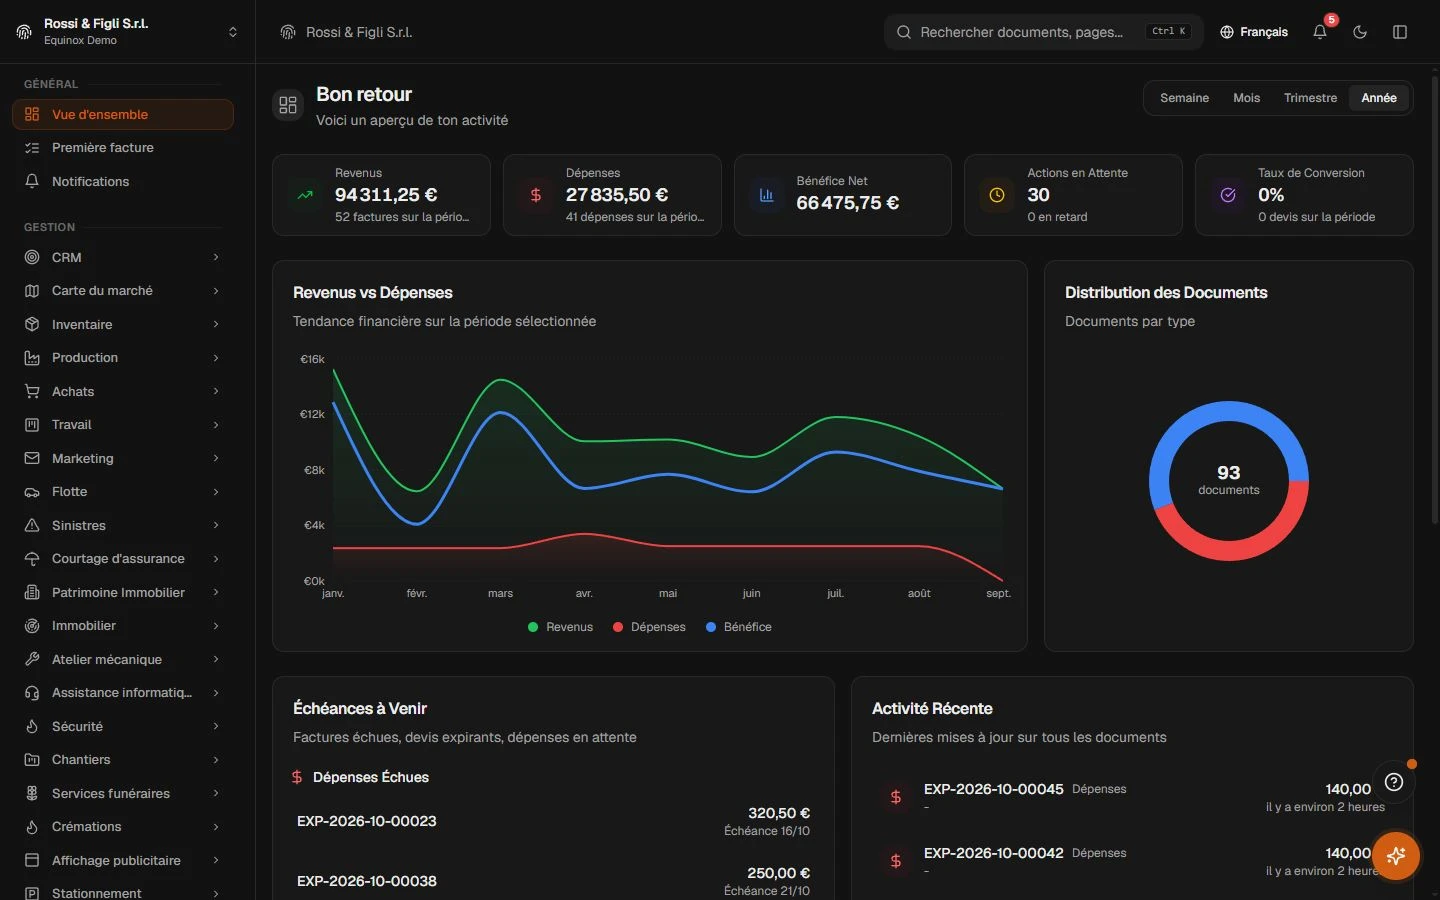The image size is (1440, 900).
Task: Go to Vue d'ensemble page
Action: point(123,114)
